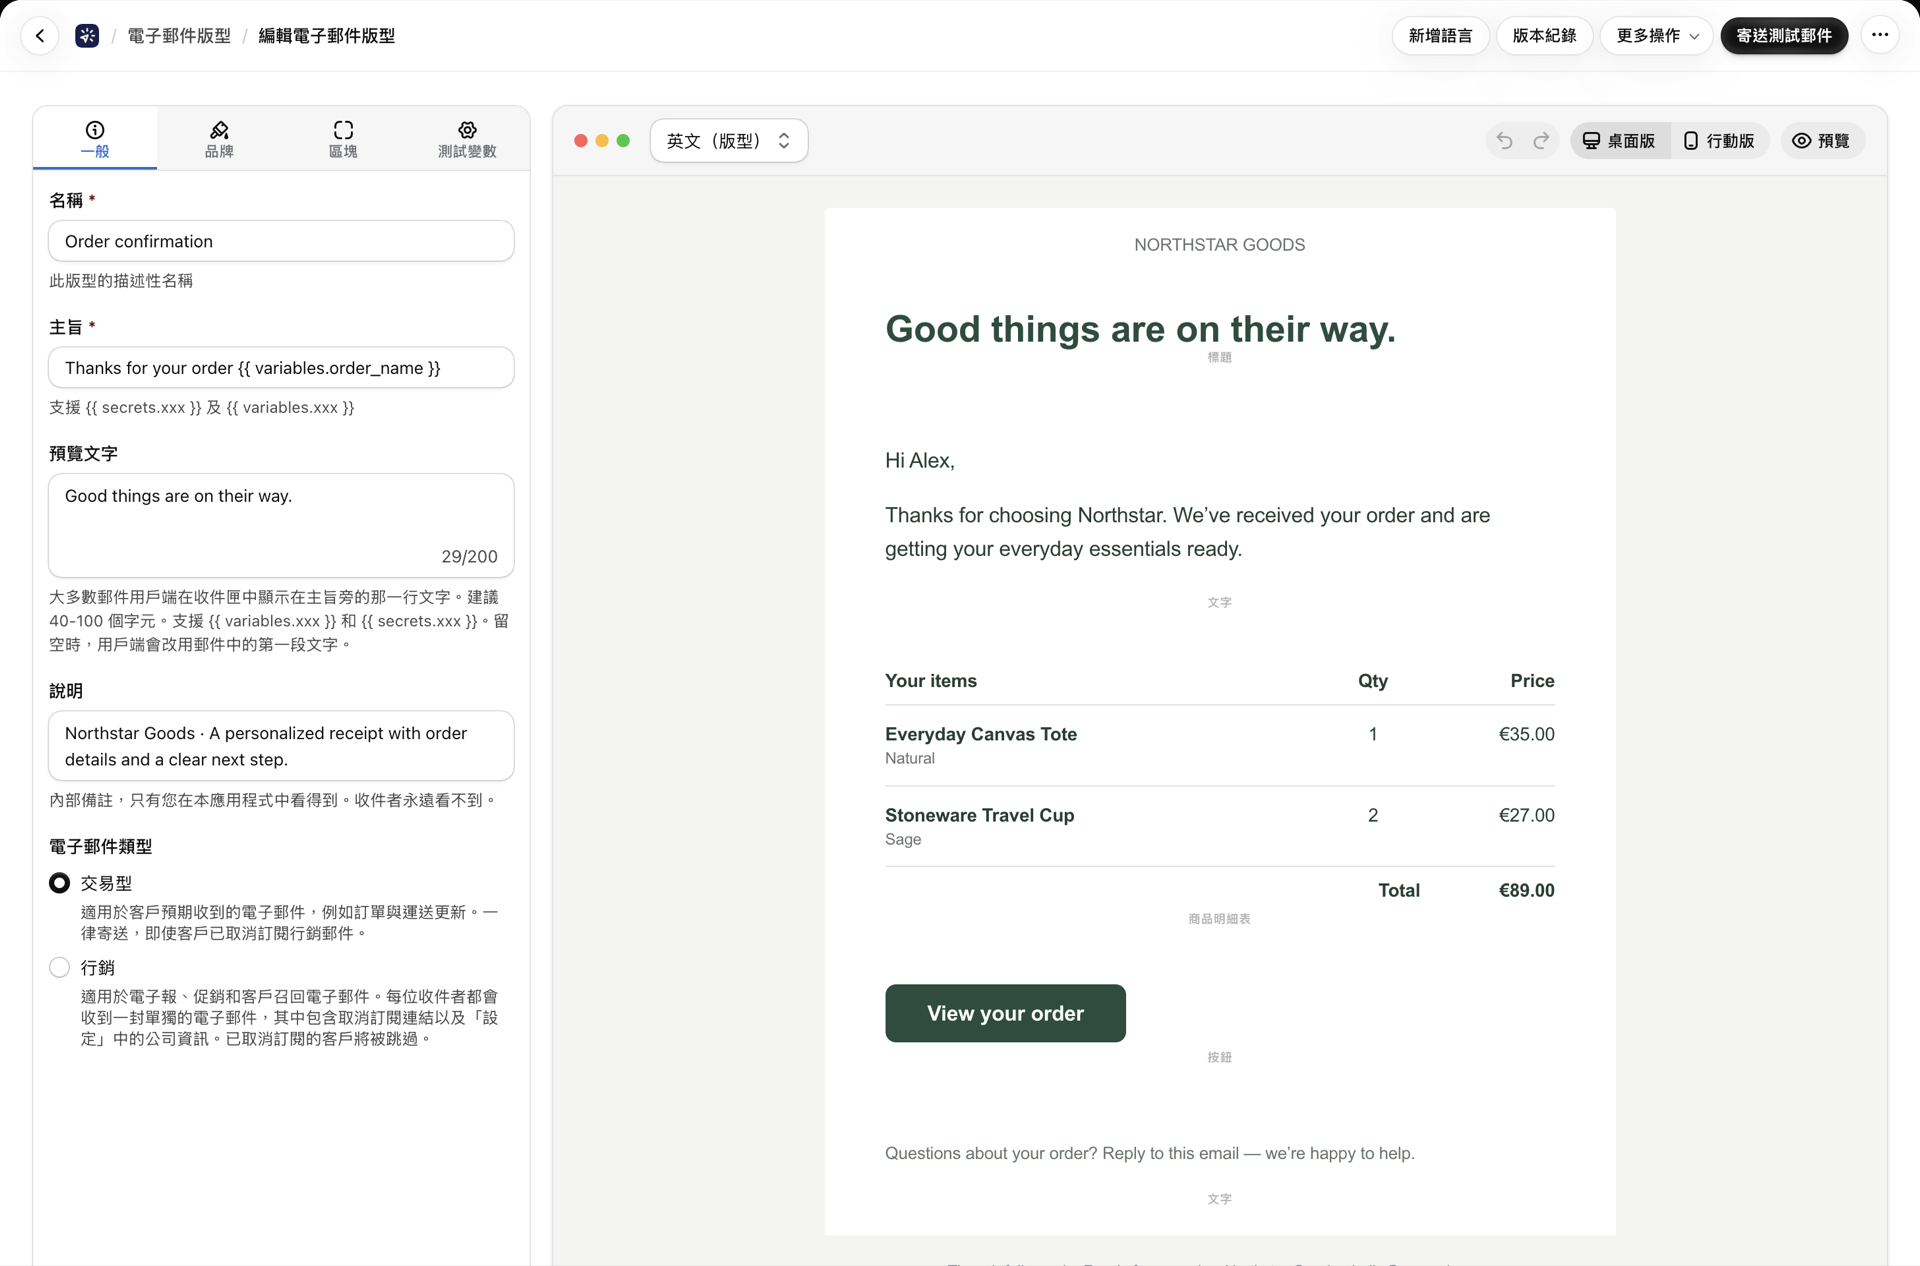Undo the last edit
Image resolution: width=1920 pixels, height=1266 pixels.
click(1504, 141)
